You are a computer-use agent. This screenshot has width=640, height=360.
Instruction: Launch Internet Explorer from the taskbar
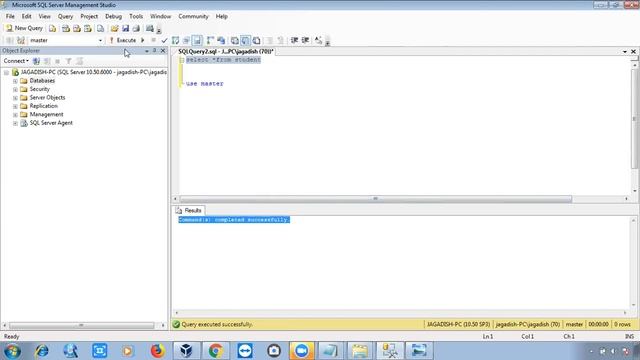click(x=42, y=351)
